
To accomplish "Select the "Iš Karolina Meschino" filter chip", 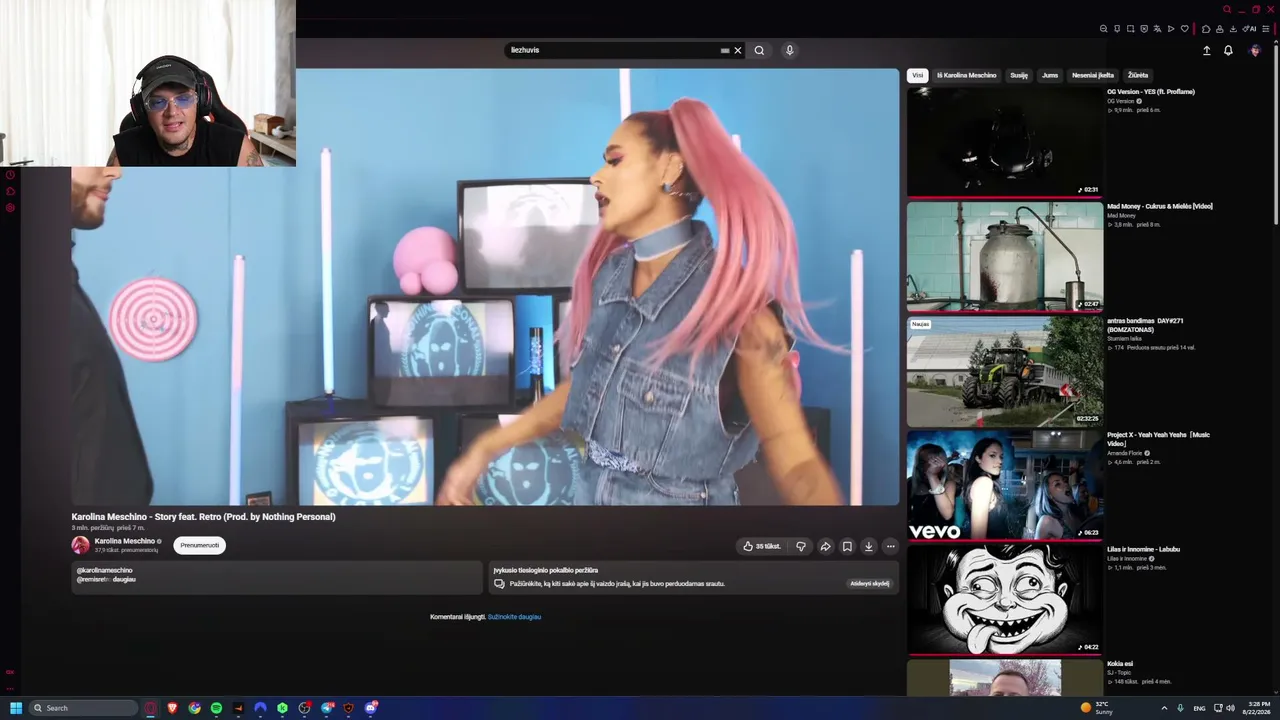I will (966, 75).
